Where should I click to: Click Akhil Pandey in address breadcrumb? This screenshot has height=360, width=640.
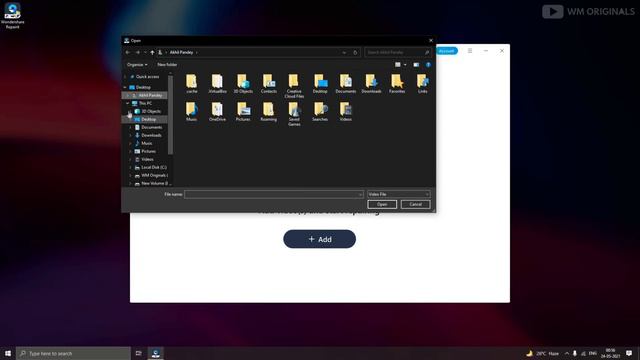181,52
